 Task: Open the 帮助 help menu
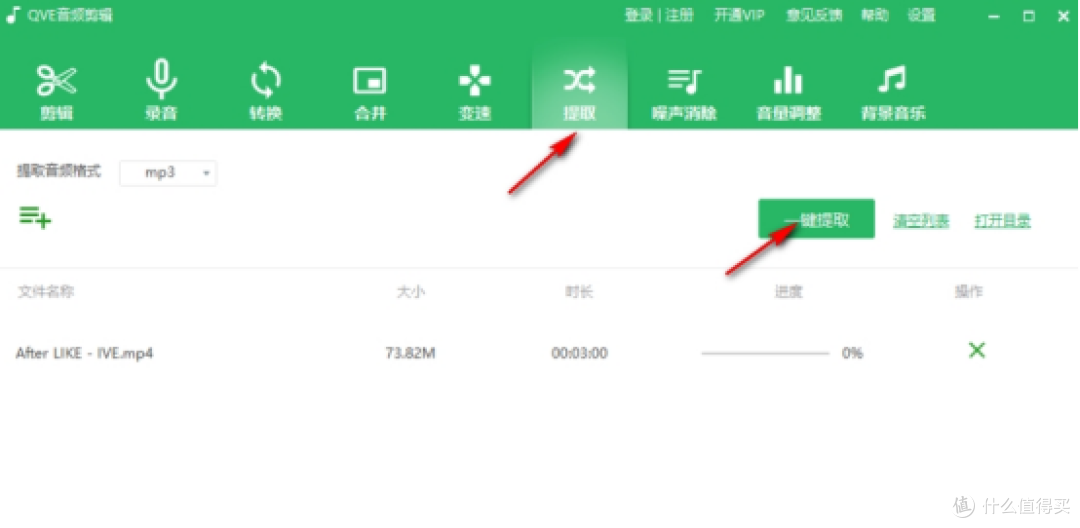tap(875, 15)
